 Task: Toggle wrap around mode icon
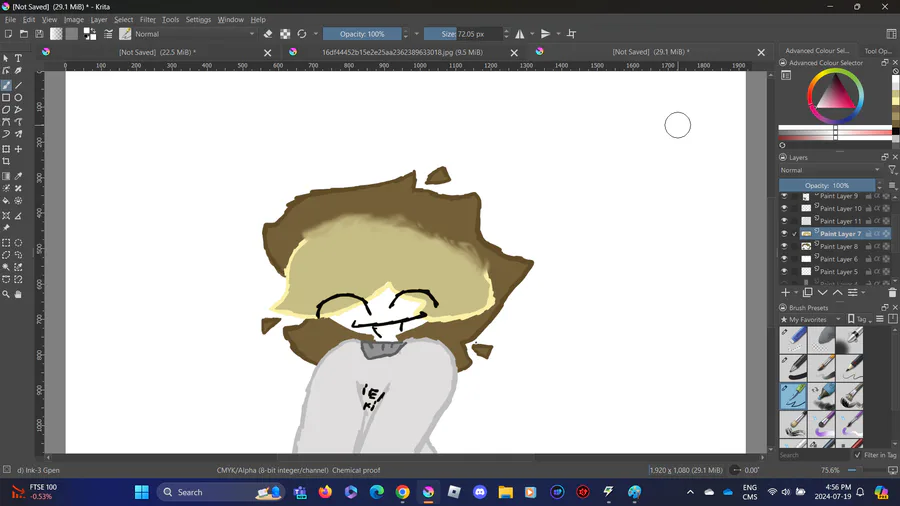pos(571,34)
